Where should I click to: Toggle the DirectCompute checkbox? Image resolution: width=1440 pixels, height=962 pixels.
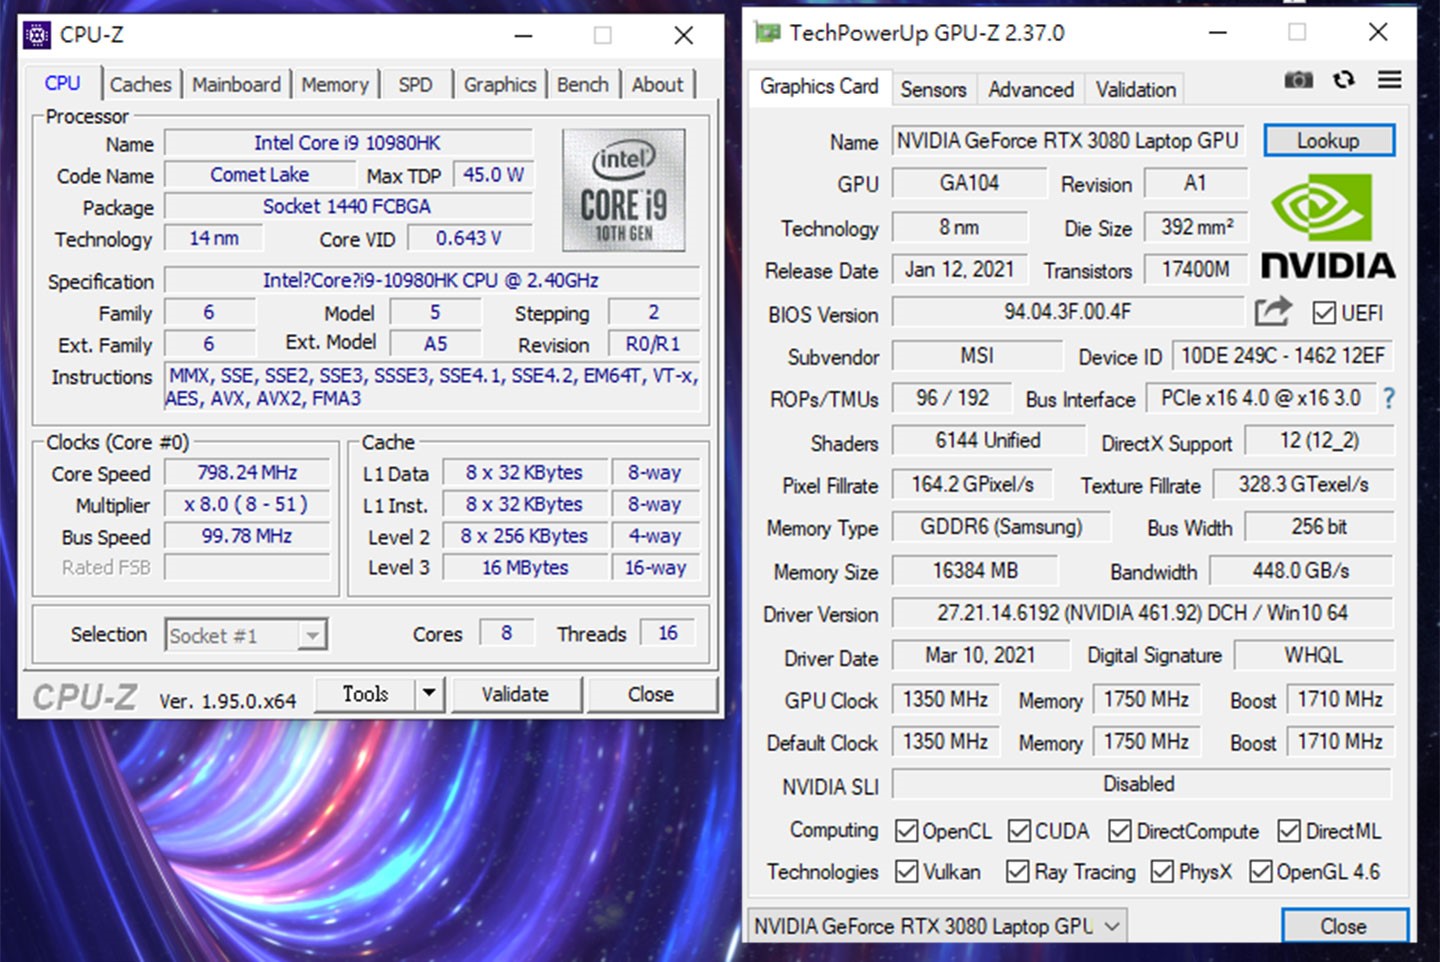pos(1120,831)
